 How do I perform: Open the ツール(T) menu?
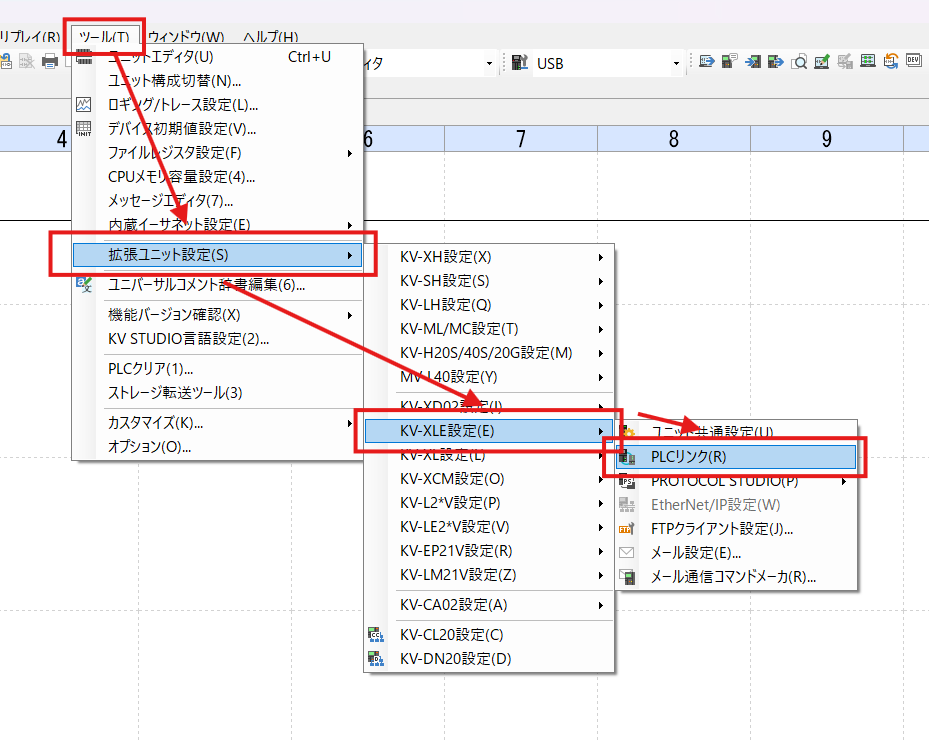pos(104,37)
